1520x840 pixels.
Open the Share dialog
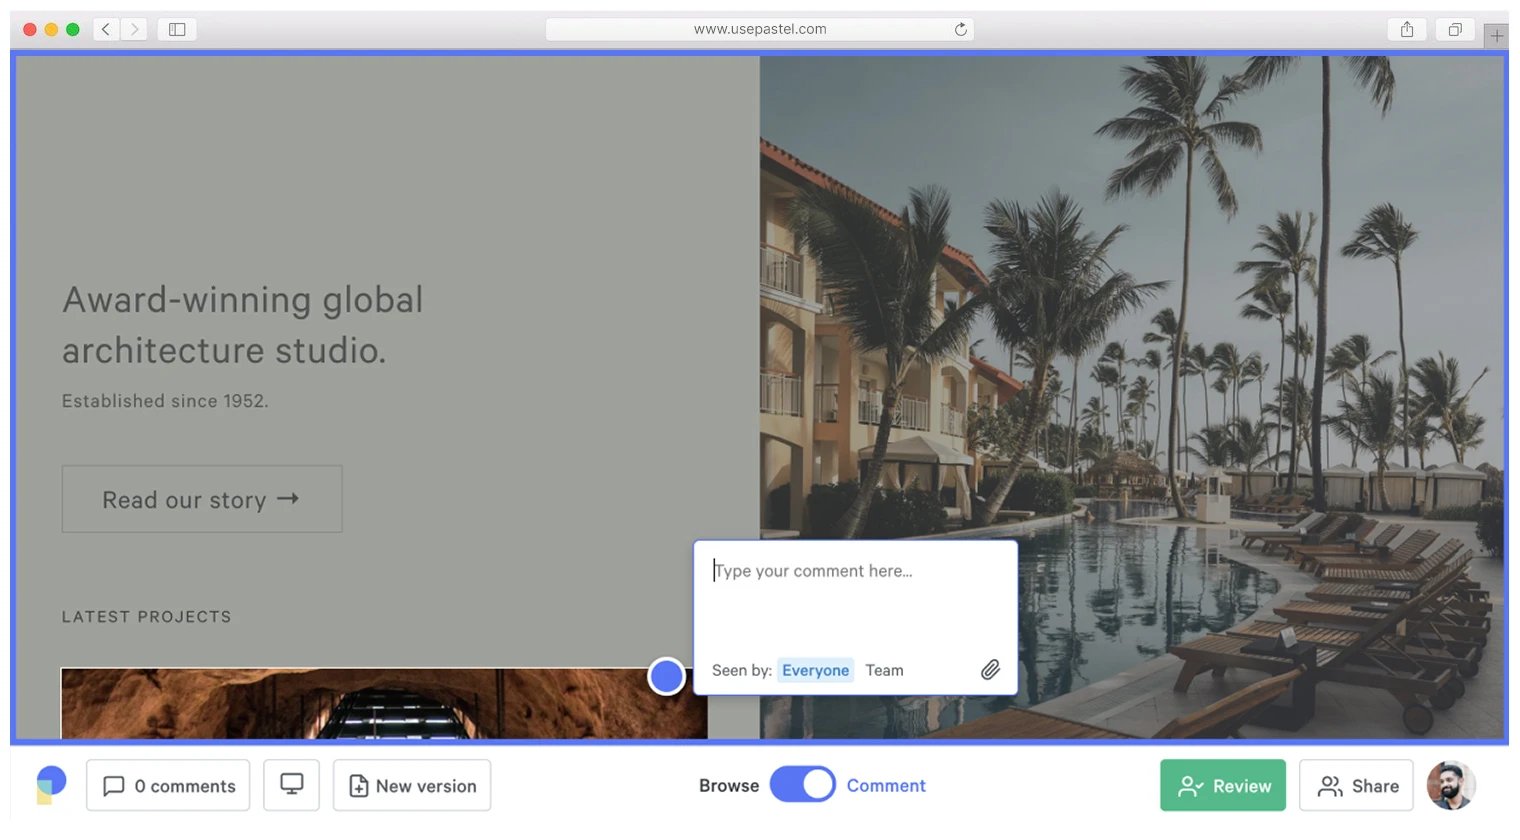tap(1356, 785)
